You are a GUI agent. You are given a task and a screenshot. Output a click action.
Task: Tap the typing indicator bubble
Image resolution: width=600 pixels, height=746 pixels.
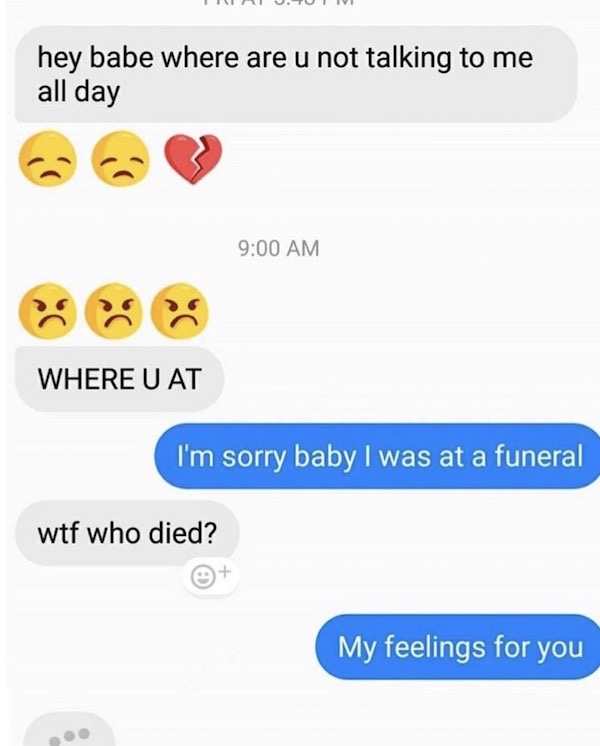pyautogui.click(x=69, y=729)
